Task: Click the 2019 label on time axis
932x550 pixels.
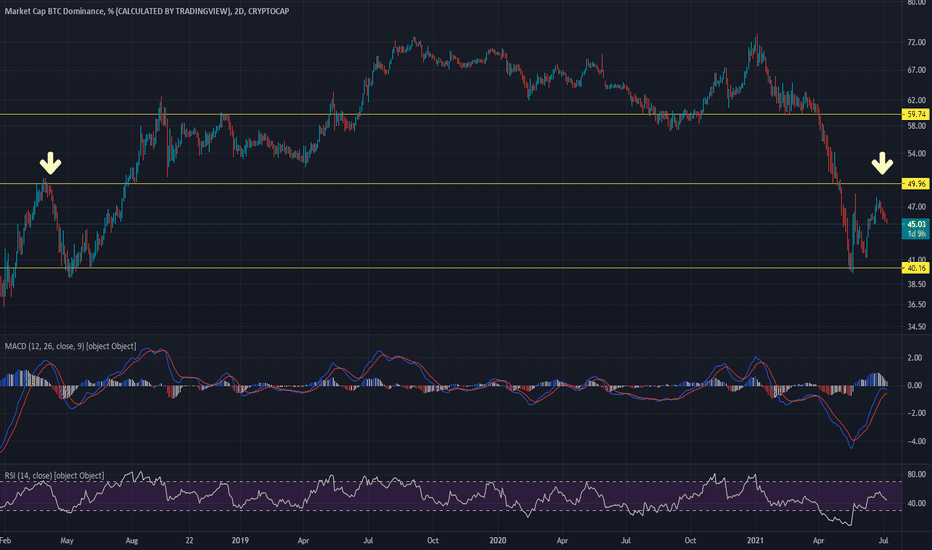Action: click(240, 540)
